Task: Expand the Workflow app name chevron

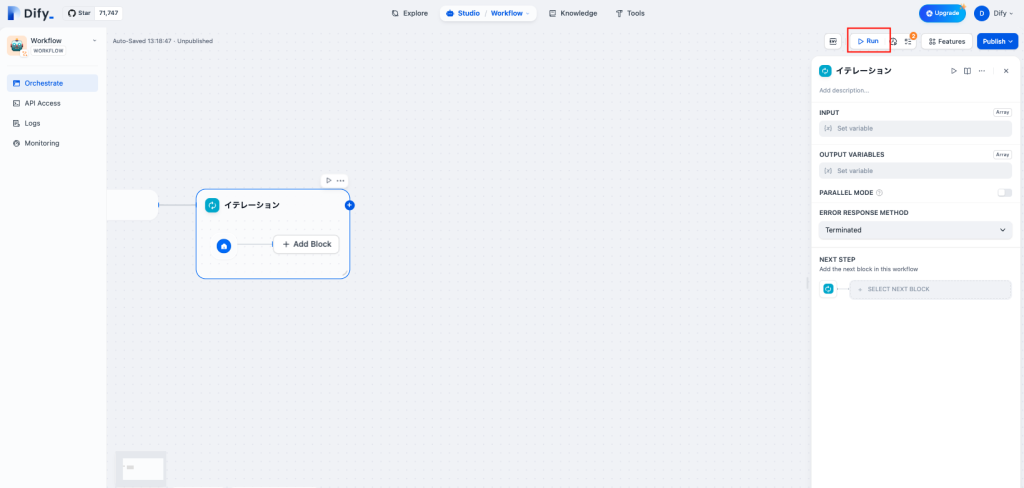Action: coord(94,41)
